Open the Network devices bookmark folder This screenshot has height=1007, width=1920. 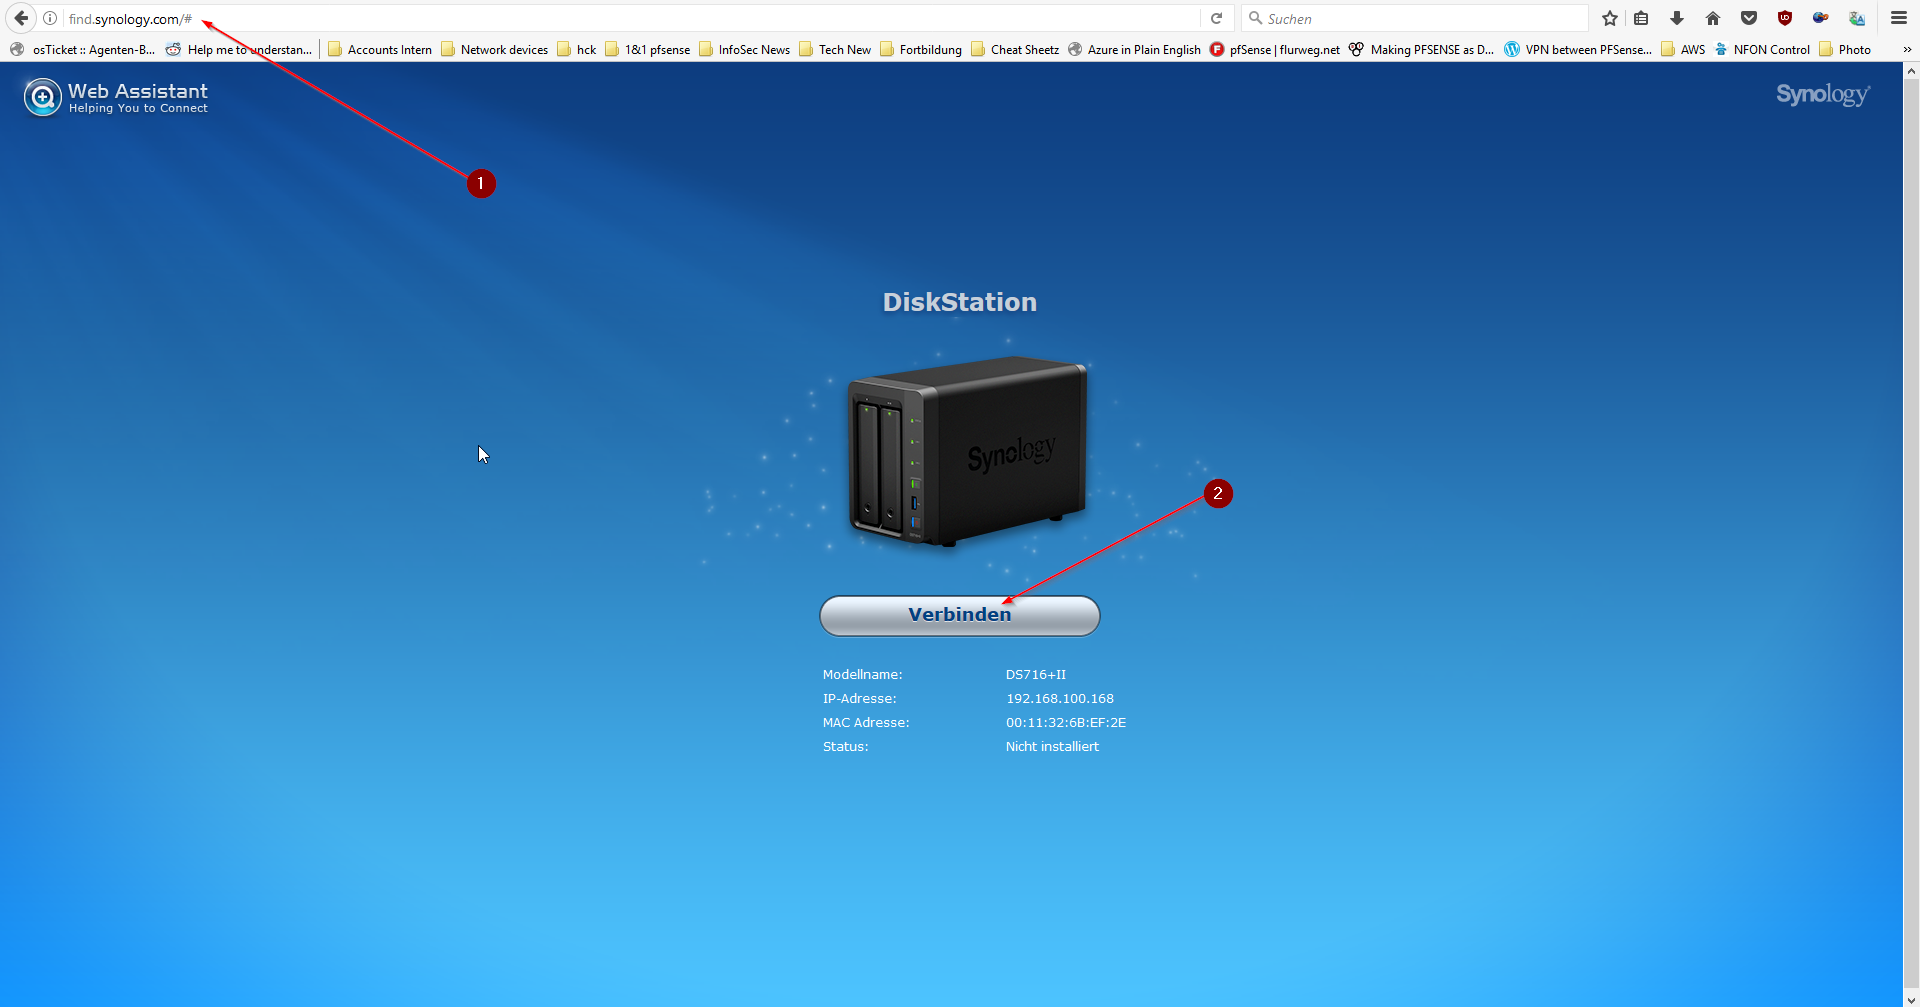coord(494,49)
